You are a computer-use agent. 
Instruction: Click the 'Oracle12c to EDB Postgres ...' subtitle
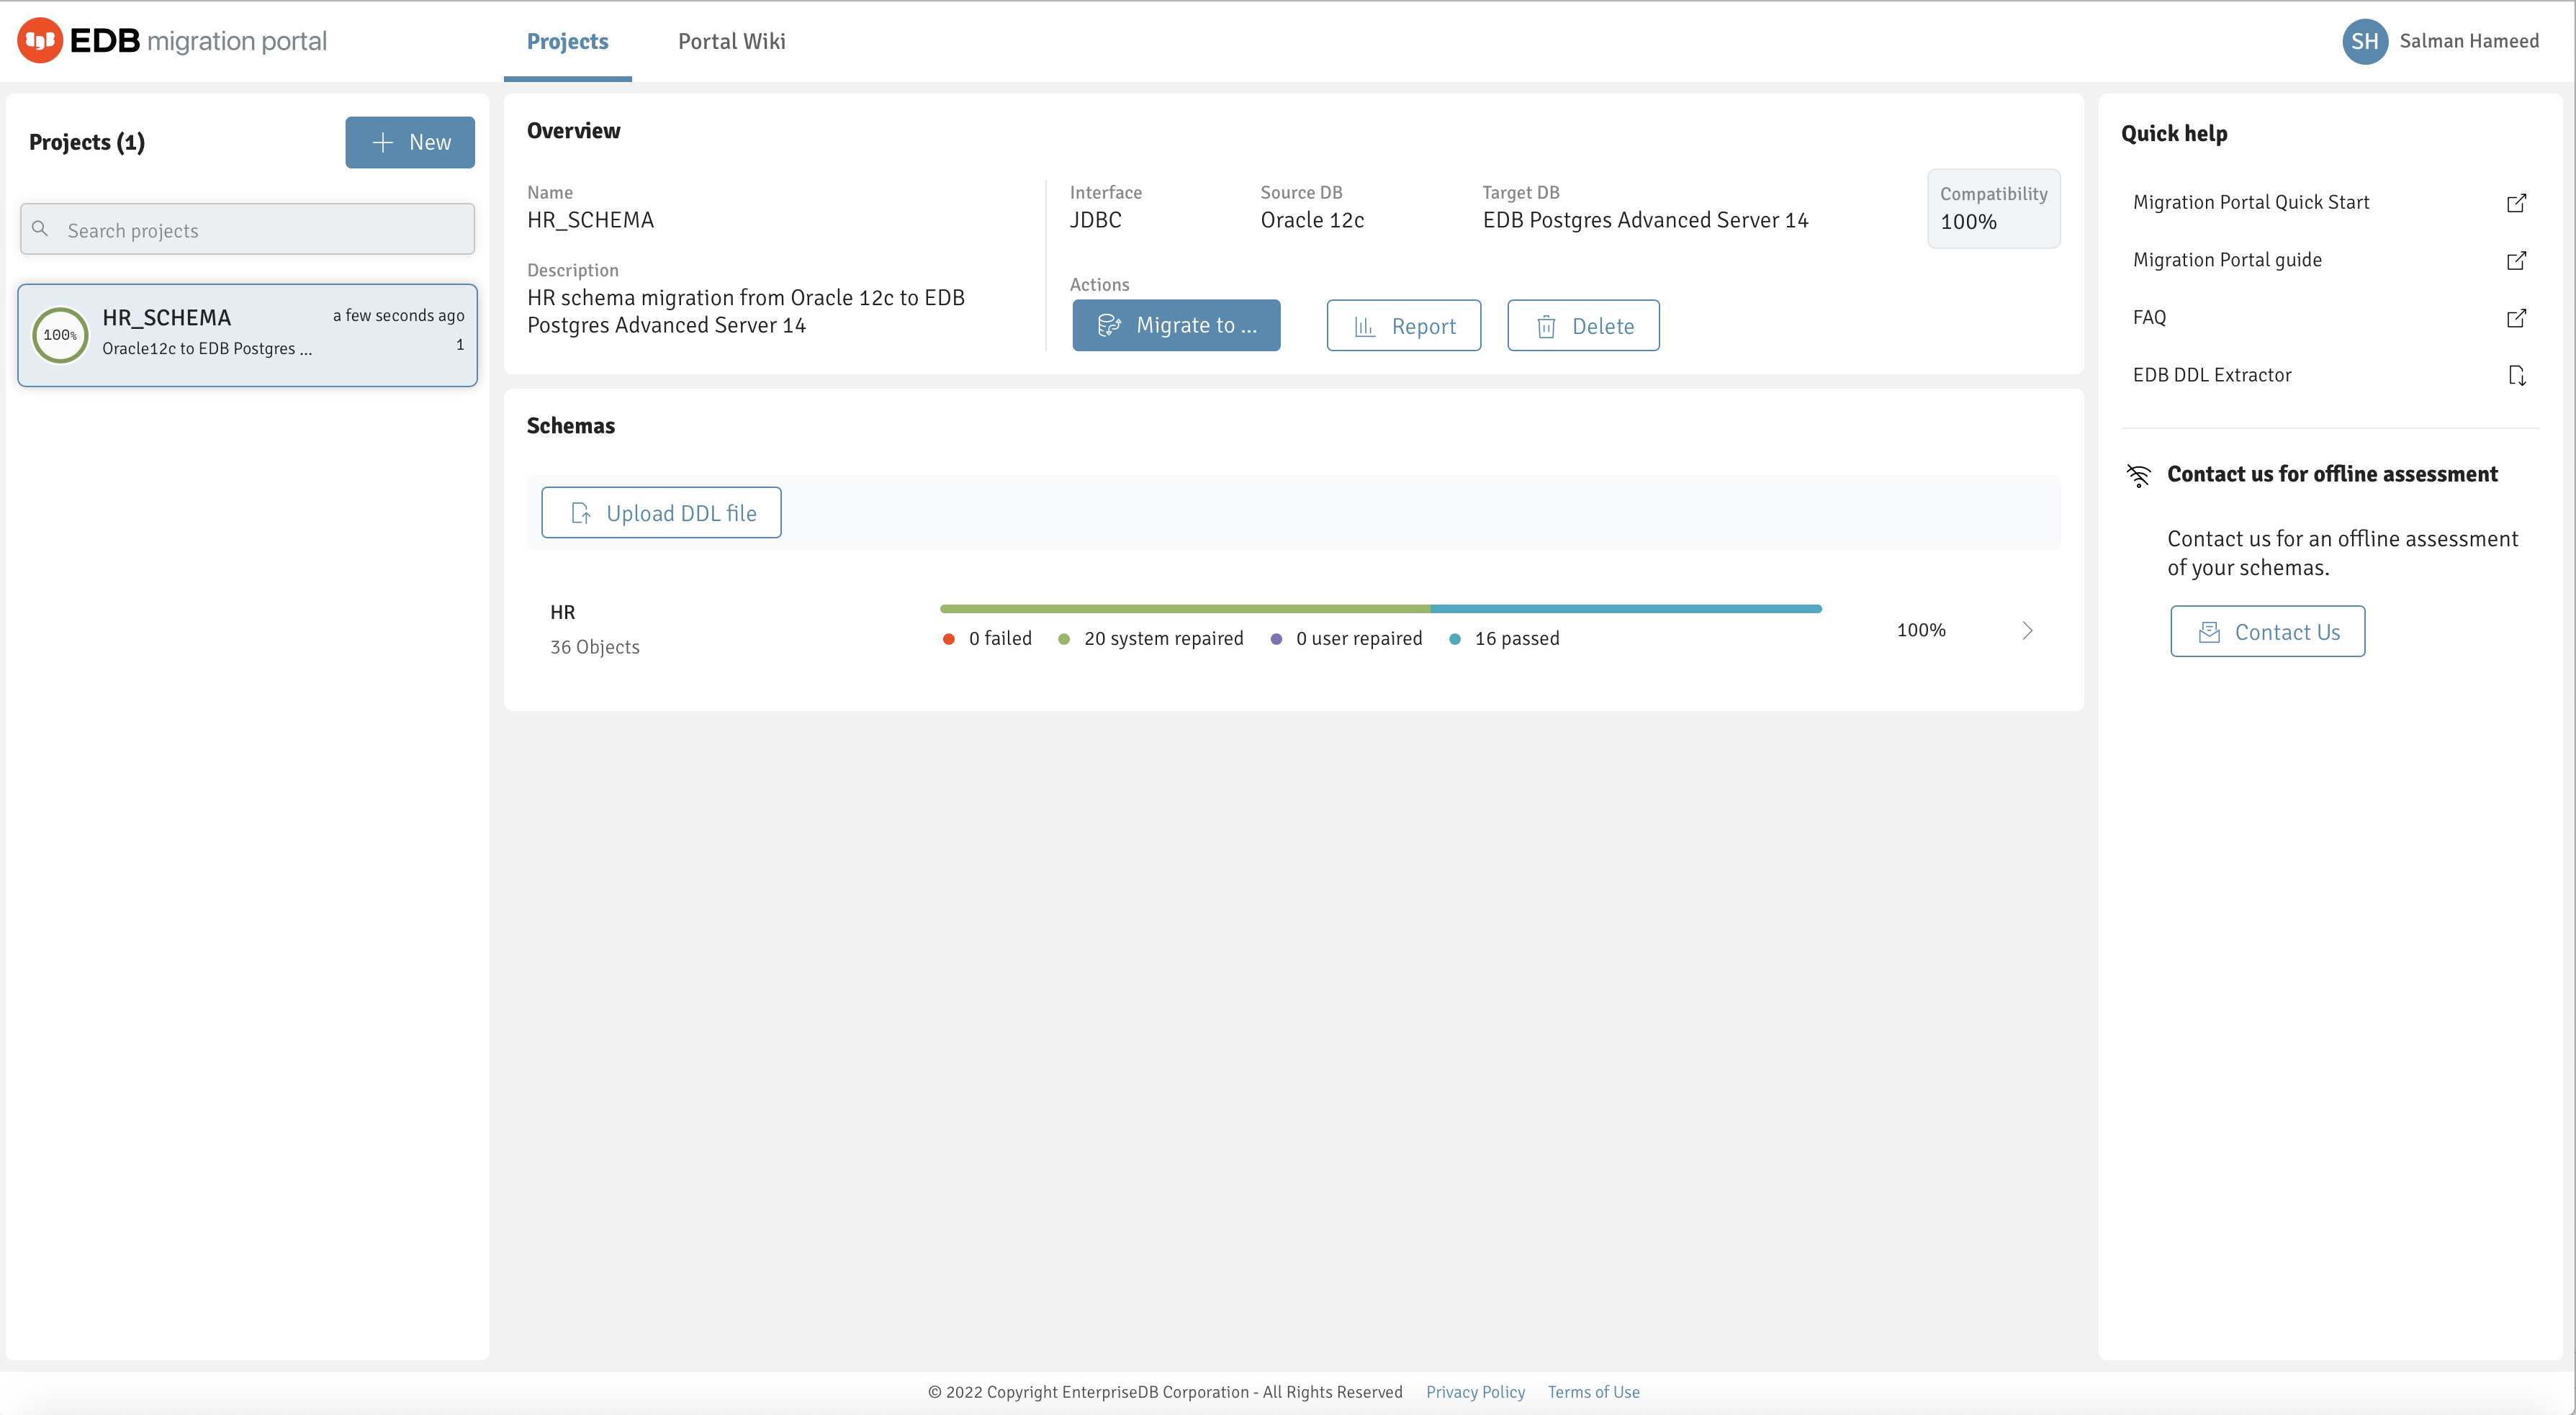(207, 348)
